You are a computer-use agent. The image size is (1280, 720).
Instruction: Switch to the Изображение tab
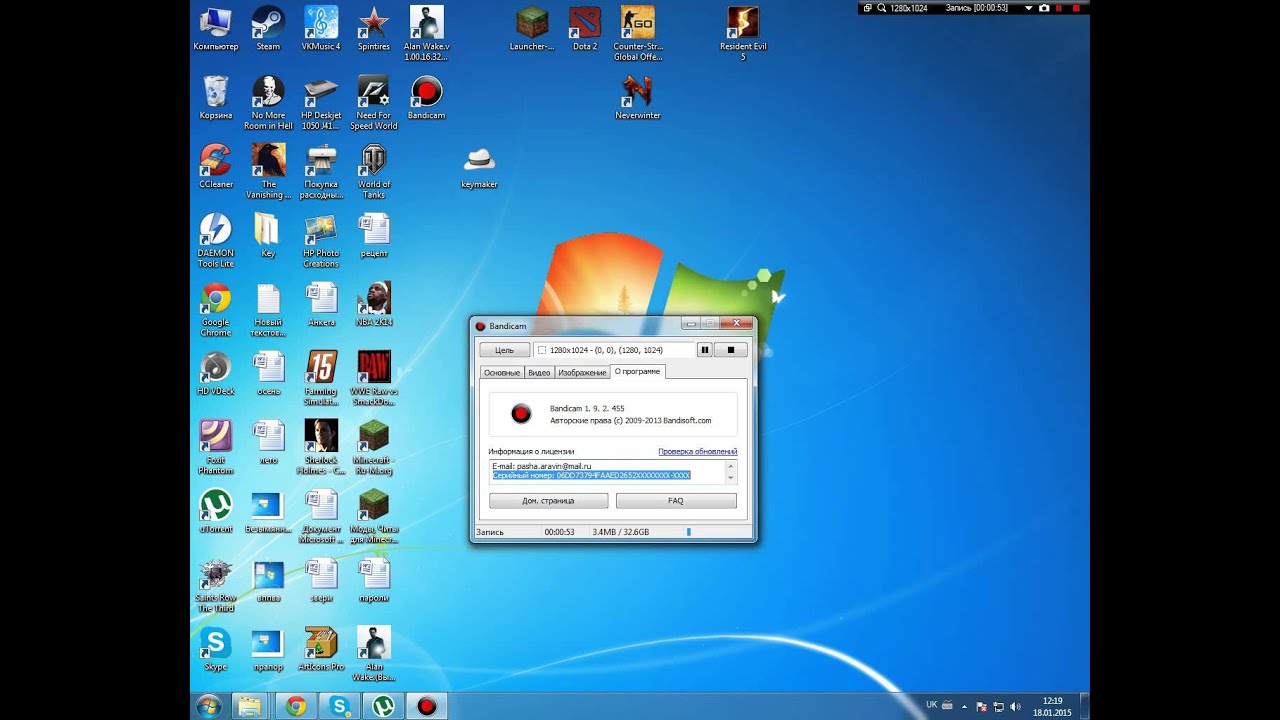click(x=582, y=372)
